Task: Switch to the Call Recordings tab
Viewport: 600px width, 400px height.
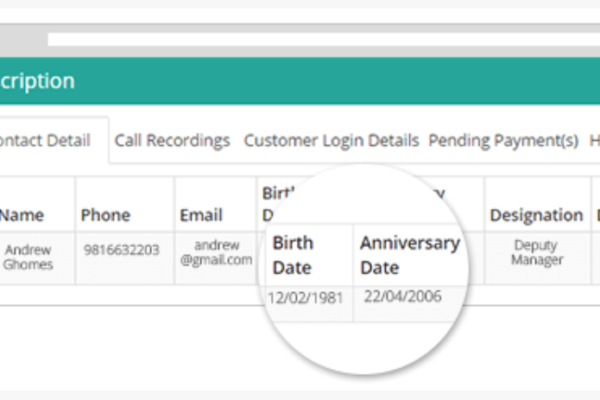Action: (x=172, y=140)
